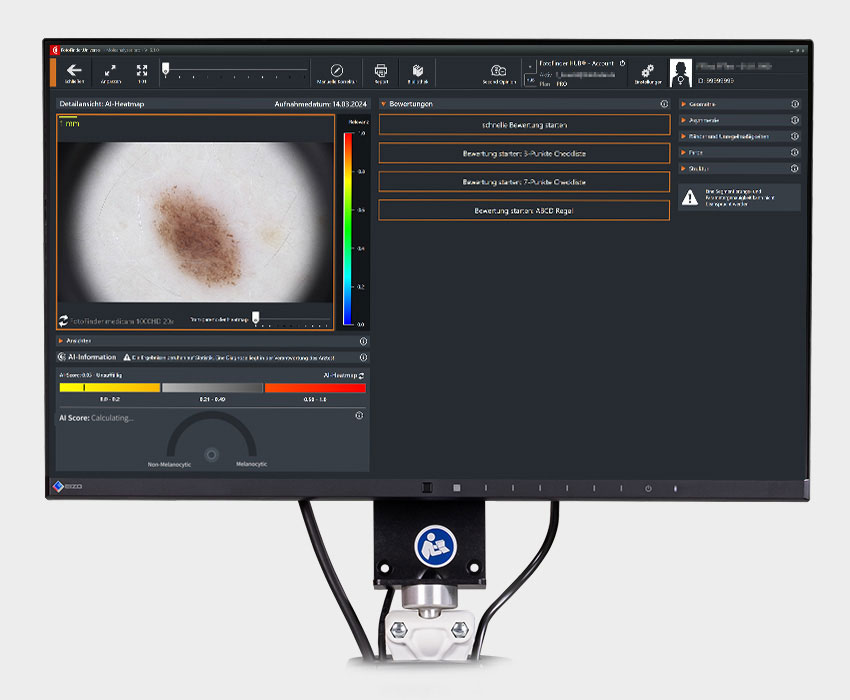Click the segmentation warning triangle icon

tap(690, 197)
